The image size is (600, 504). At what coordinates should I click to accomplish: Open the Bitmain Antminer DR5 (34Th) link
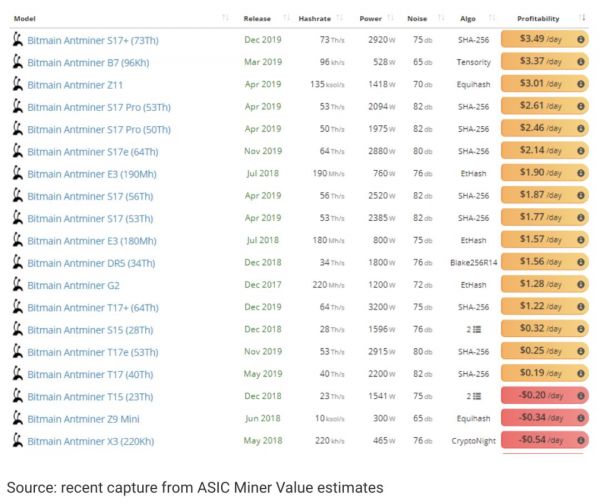pos(90,263)
